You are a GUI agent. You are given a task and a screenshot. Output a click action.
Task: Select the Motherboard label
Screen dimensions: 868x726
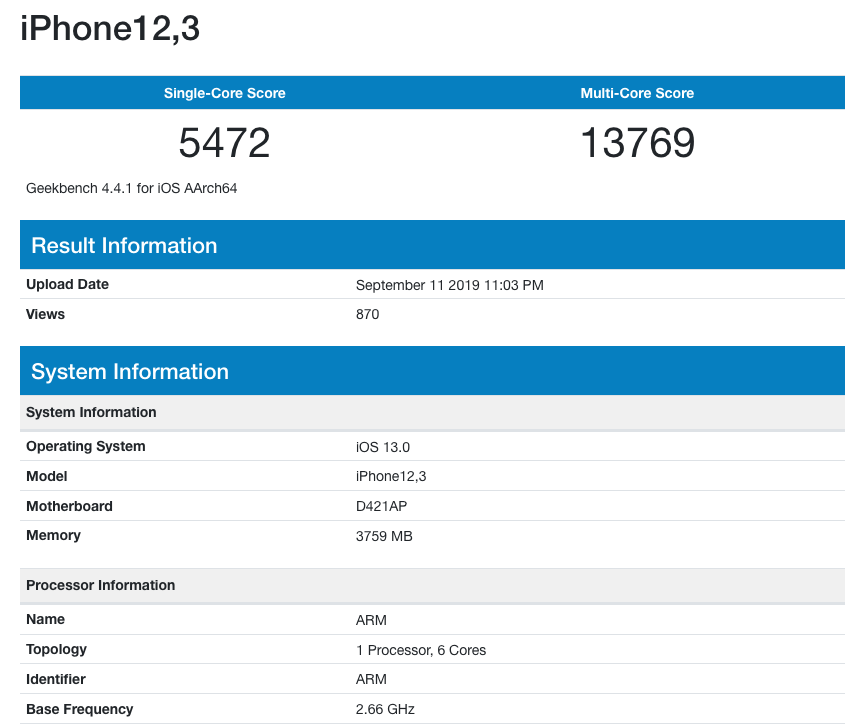click(69, 506)
